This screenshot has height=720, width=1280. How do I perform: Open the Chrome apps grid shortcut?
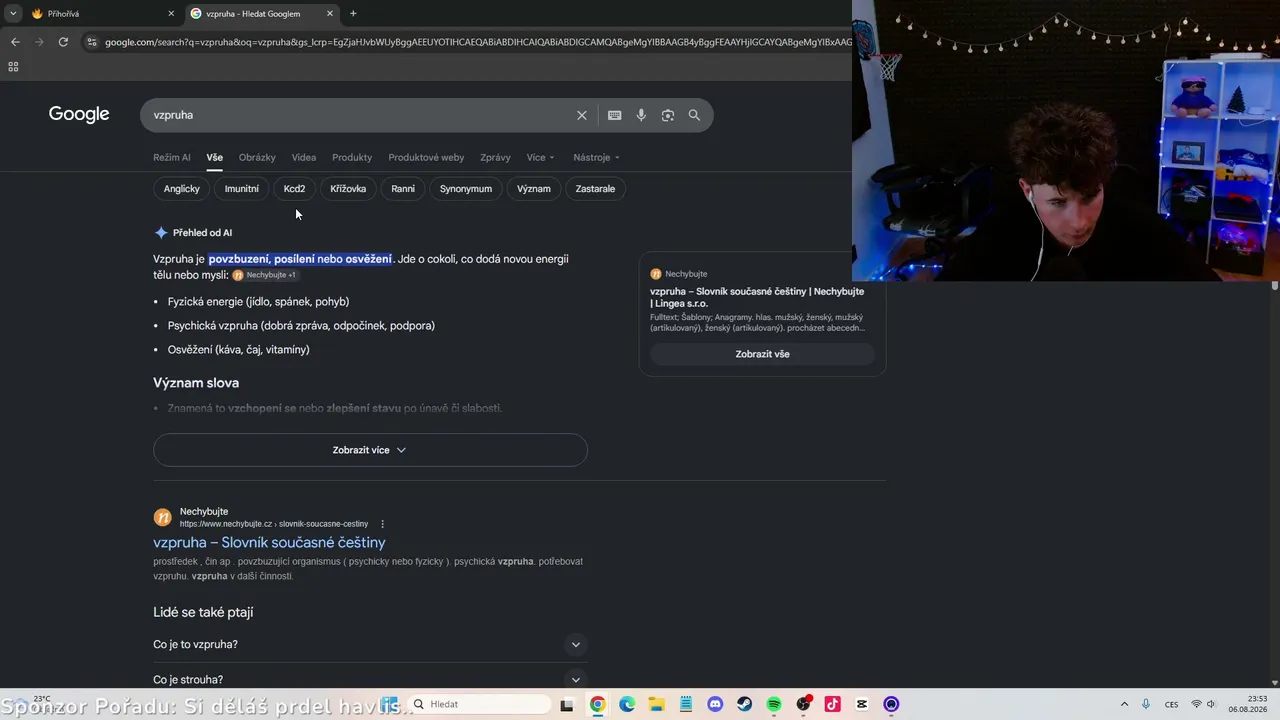tap(13, 67)
